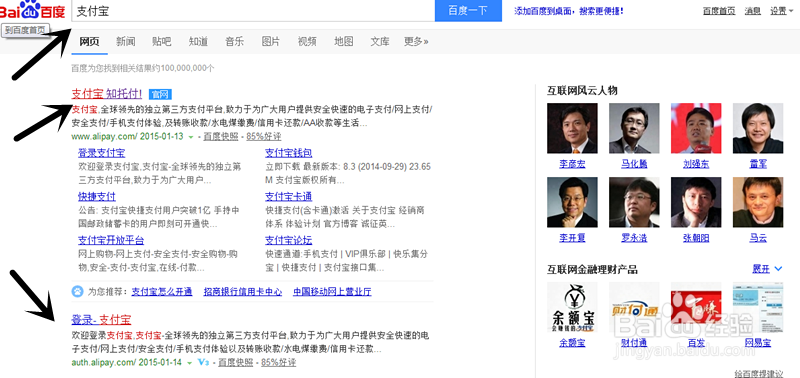Image resolution: width=800 pixels, height=378 pixels.
Task: Expand the 更多» tab menu
Action: tap(416, 41)
